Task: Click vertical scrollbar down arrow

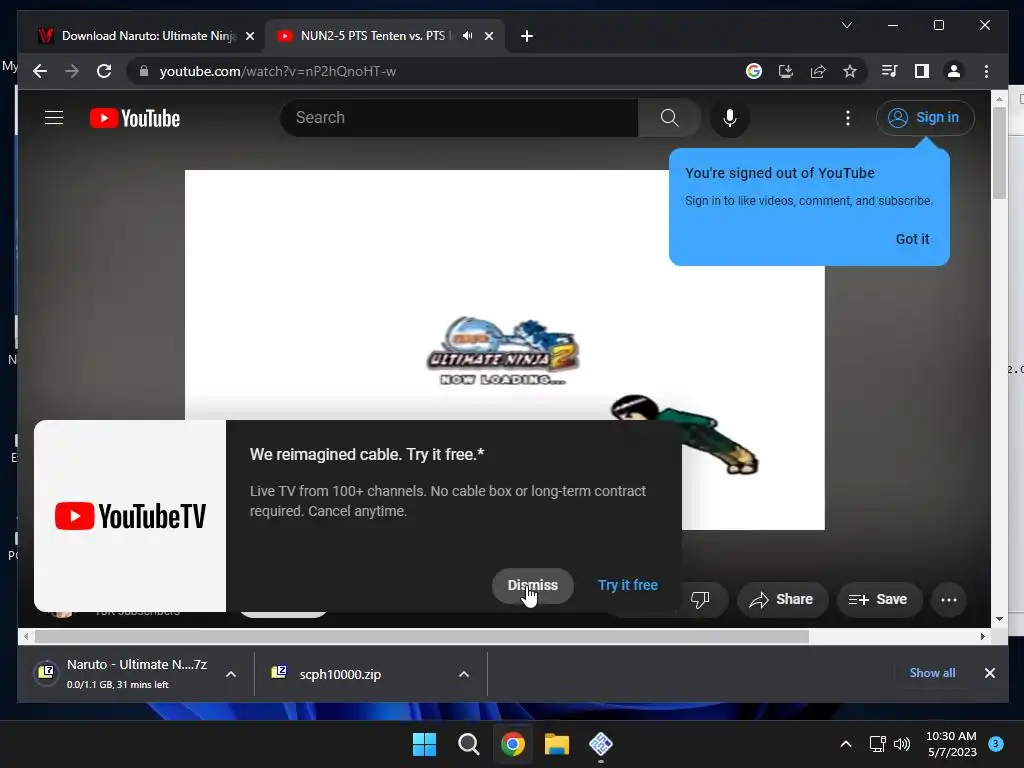Action: [999, 619]
